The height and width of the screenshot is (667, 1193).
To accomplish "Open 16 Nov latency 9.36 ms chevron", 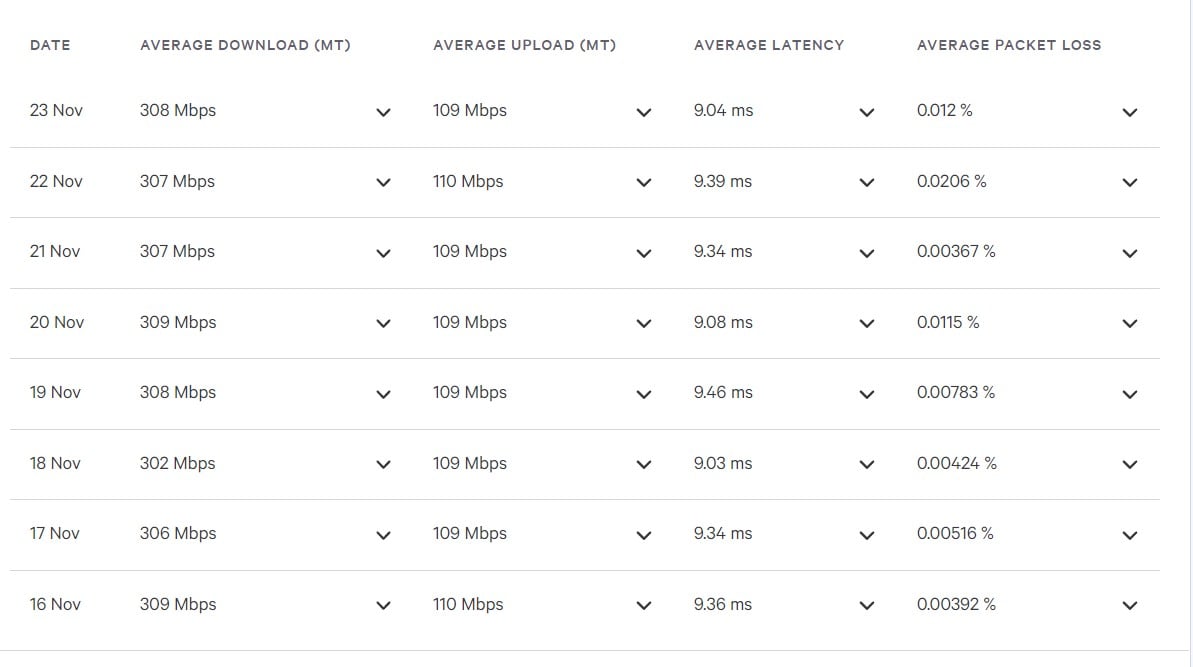I will tap(867, 605).
